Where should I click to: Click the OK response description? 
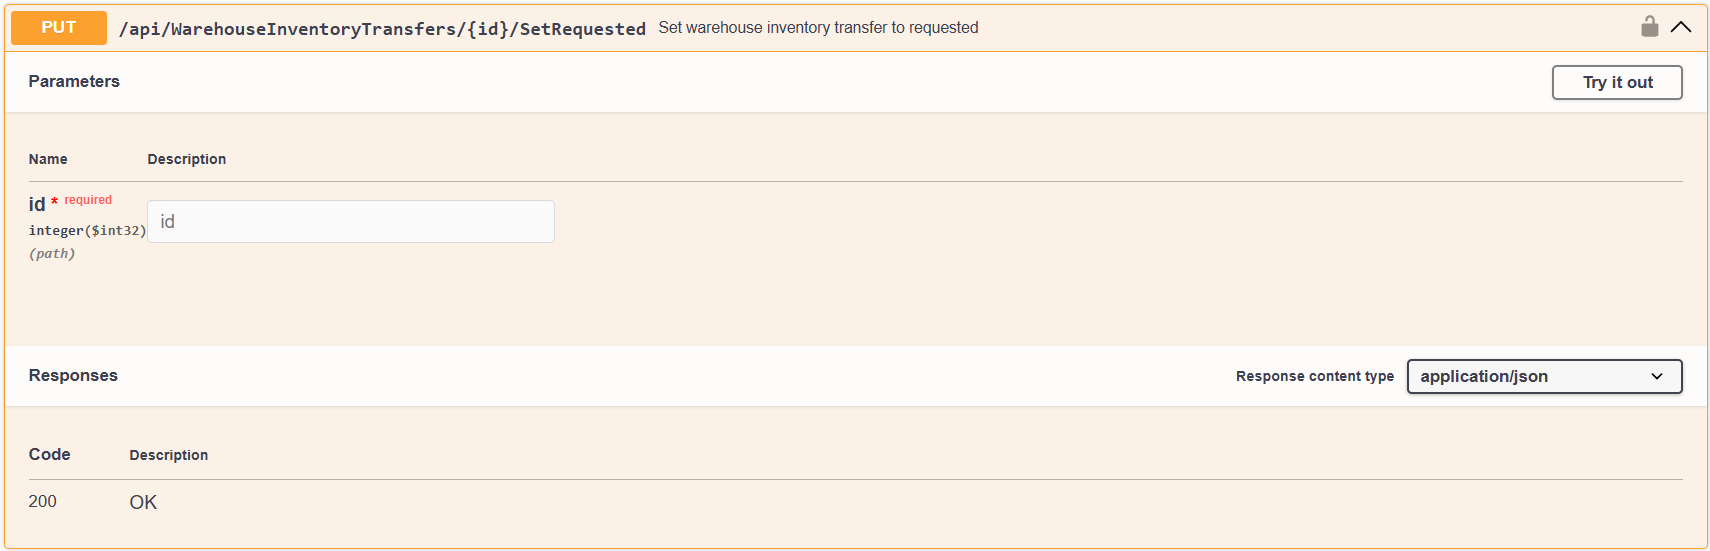tap(143, 502)
